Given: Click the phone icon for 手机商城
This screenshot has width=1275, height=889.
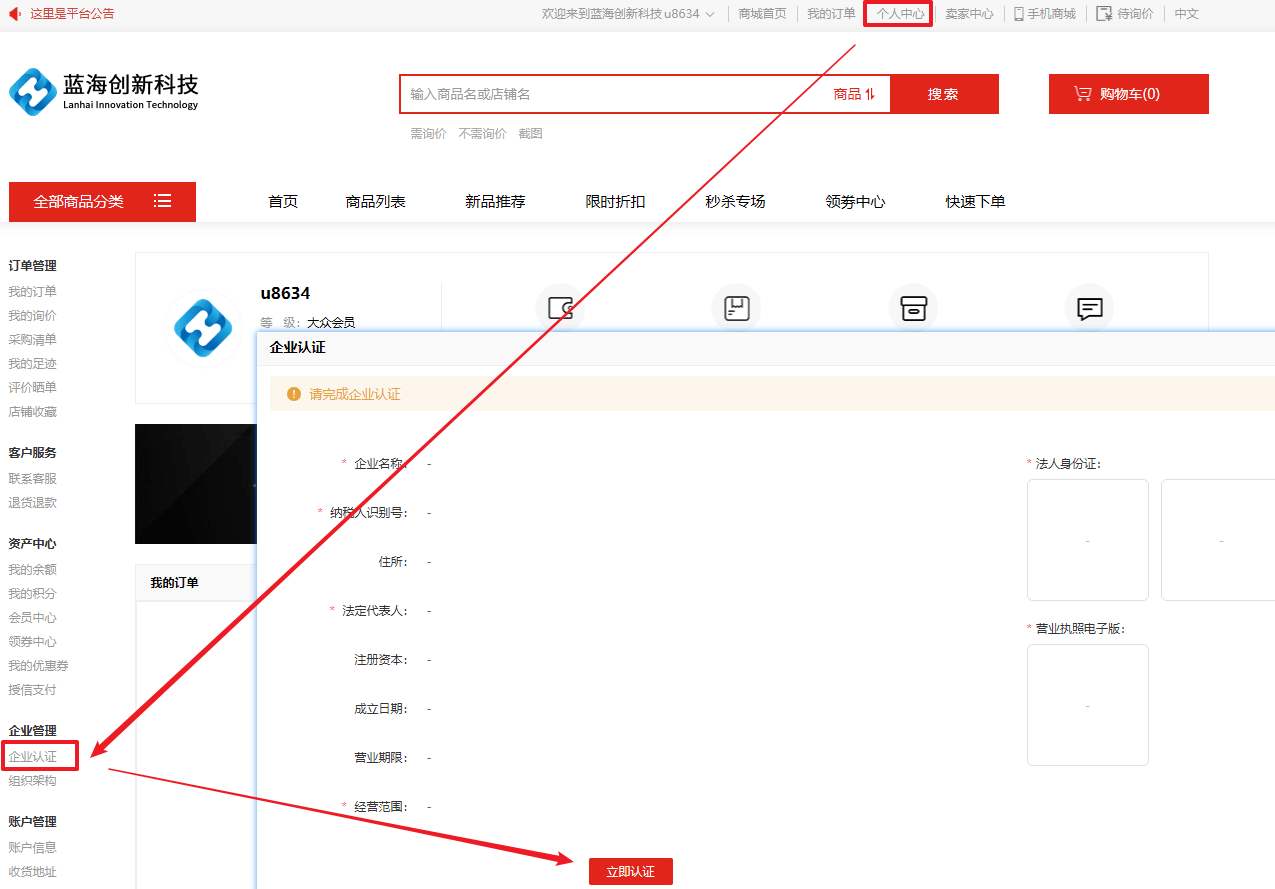Looking at the screenshot, I should 1019,14.
